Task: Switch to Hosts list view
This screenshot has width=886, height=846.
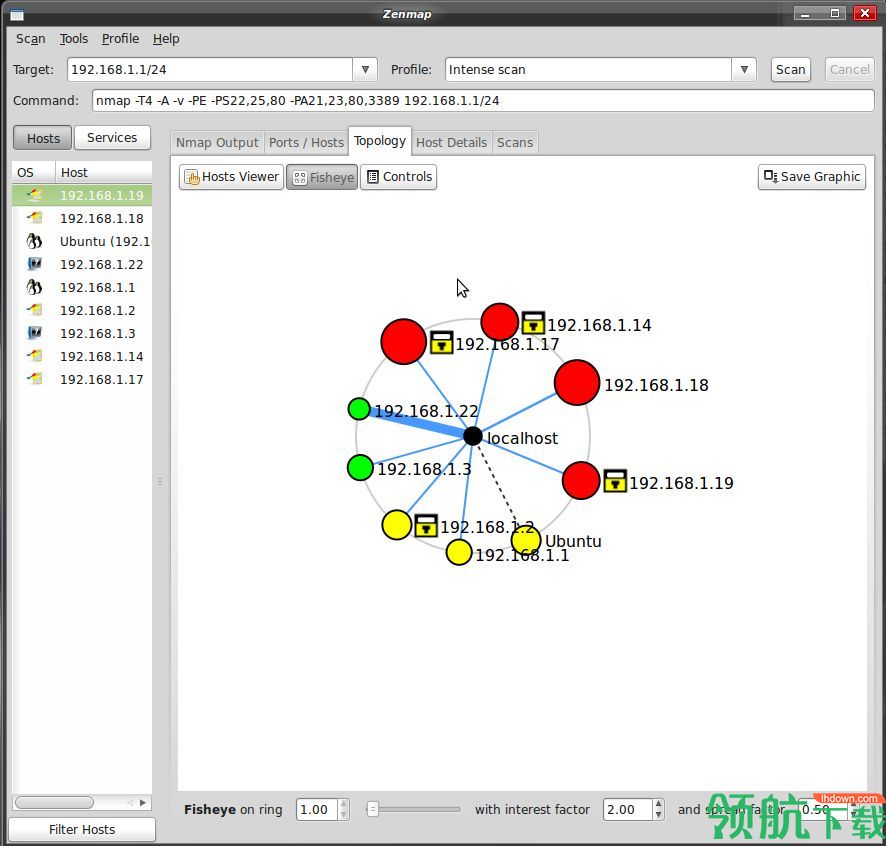Action: tap(42, 138)
